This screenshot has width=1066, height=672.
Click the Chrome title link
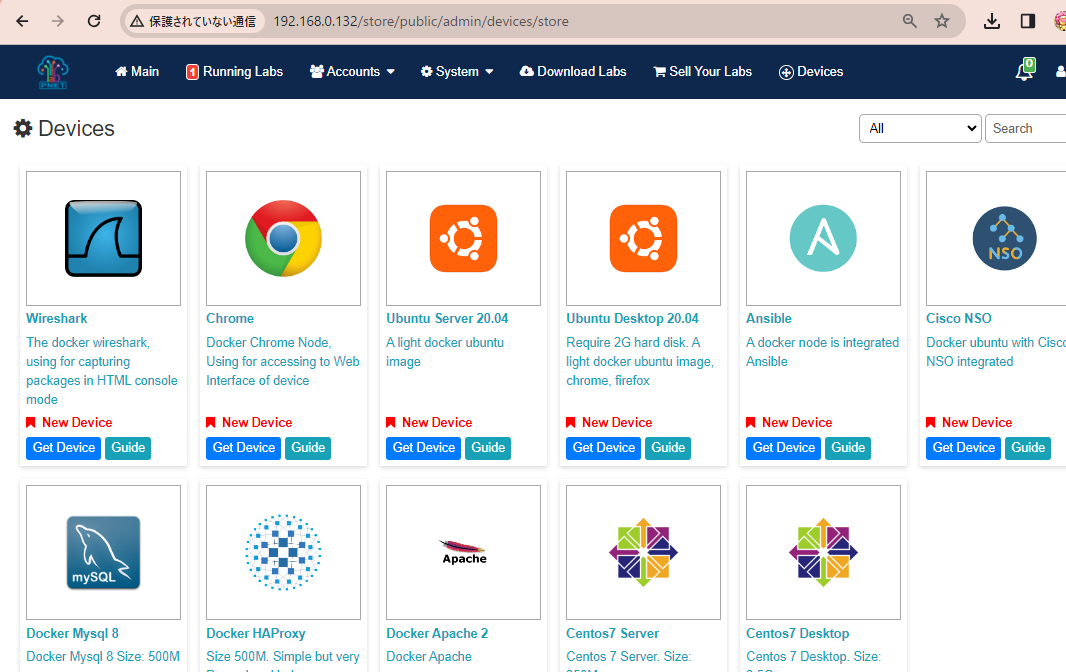pos(230,318)
